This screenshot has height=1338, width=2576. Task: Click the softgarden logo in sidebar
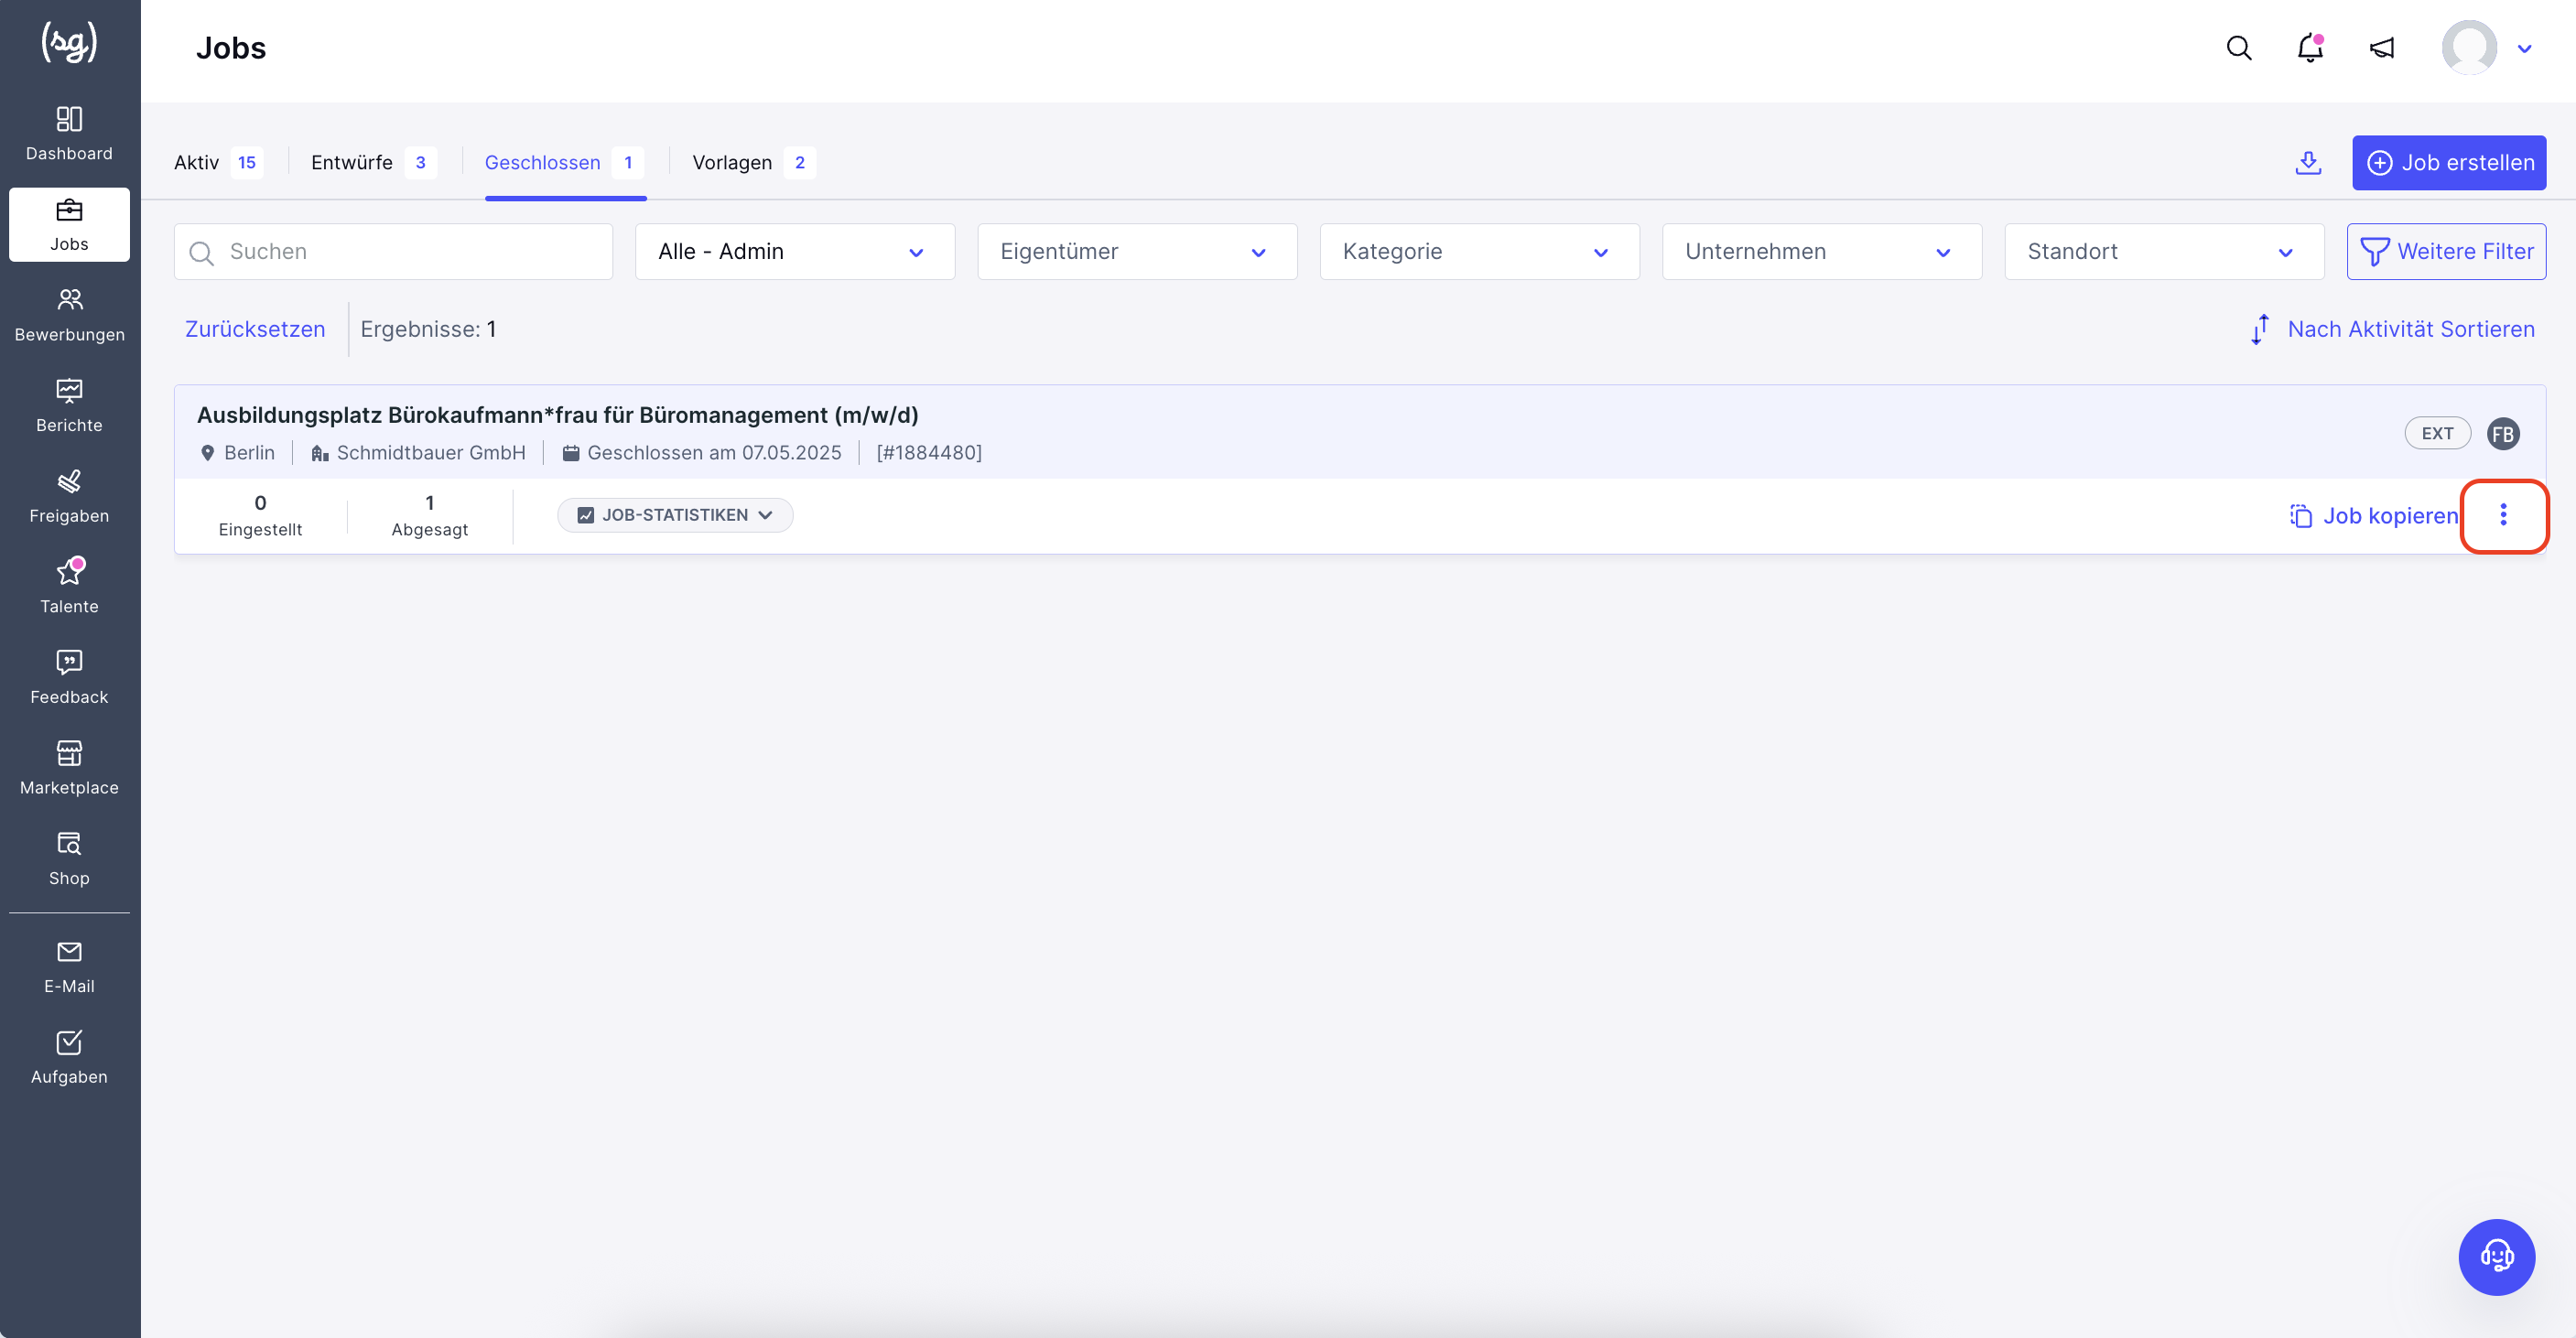pyautogui.click(x=69, y=42)
